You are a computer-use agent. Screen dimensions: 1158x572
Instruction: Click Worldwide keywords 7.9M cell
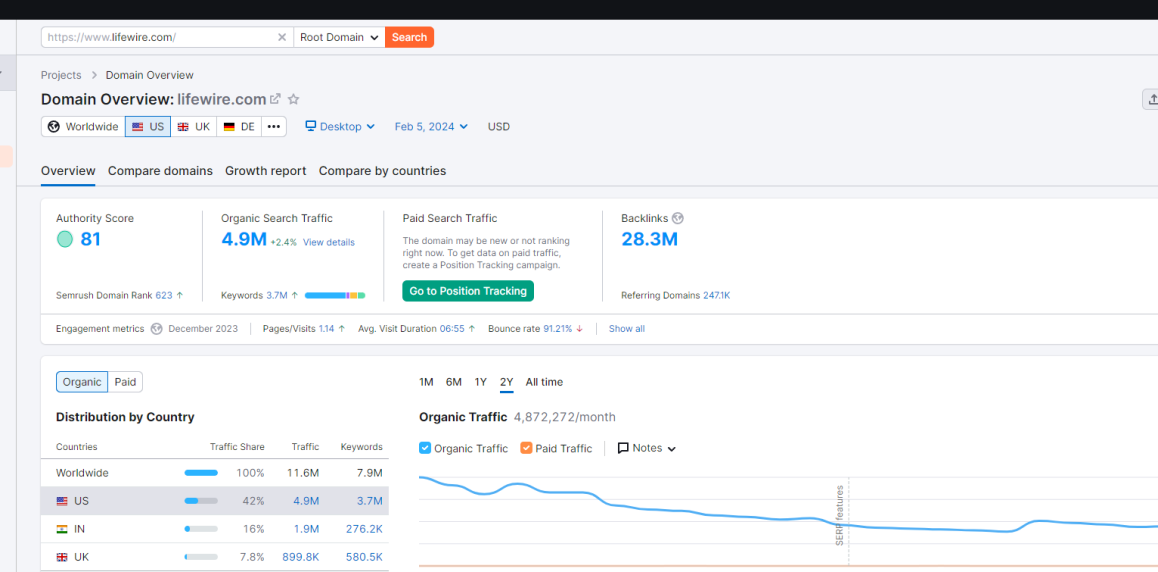coord(370,473)
